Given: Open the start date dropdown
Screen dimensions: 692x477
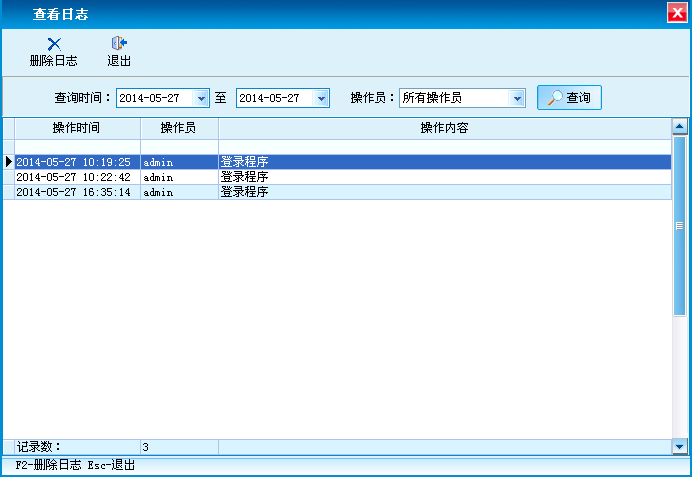Looking at the screenshot, I should click(x=201, y=98).
